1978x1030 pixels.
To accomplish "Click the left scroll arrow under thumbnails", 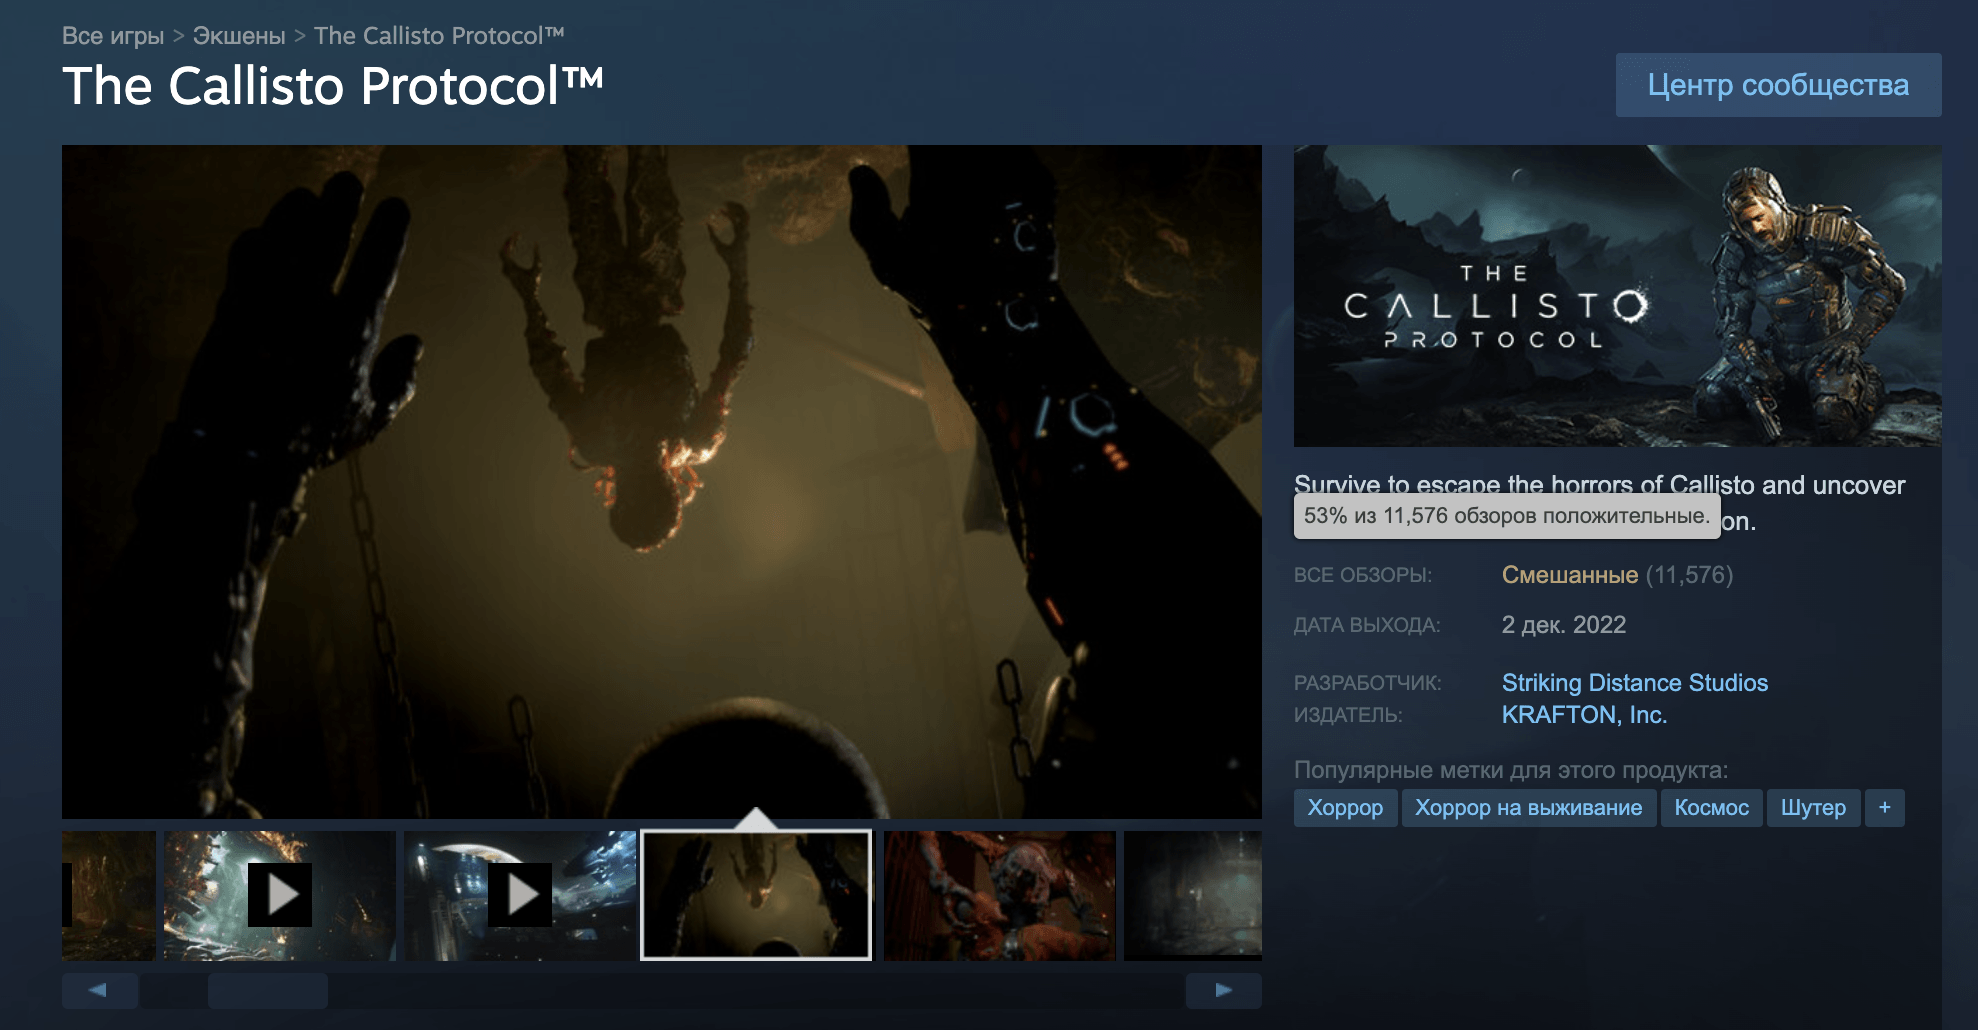I will pos(99,990).
